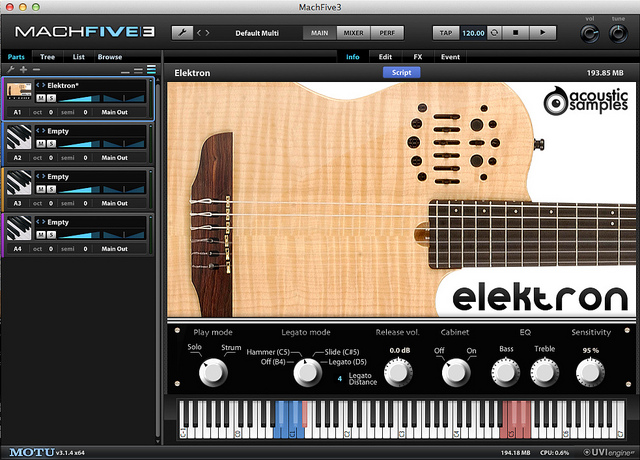Open the wrench settings in top bar
Screen dimensions: 640x460
[x=182, y=33]
